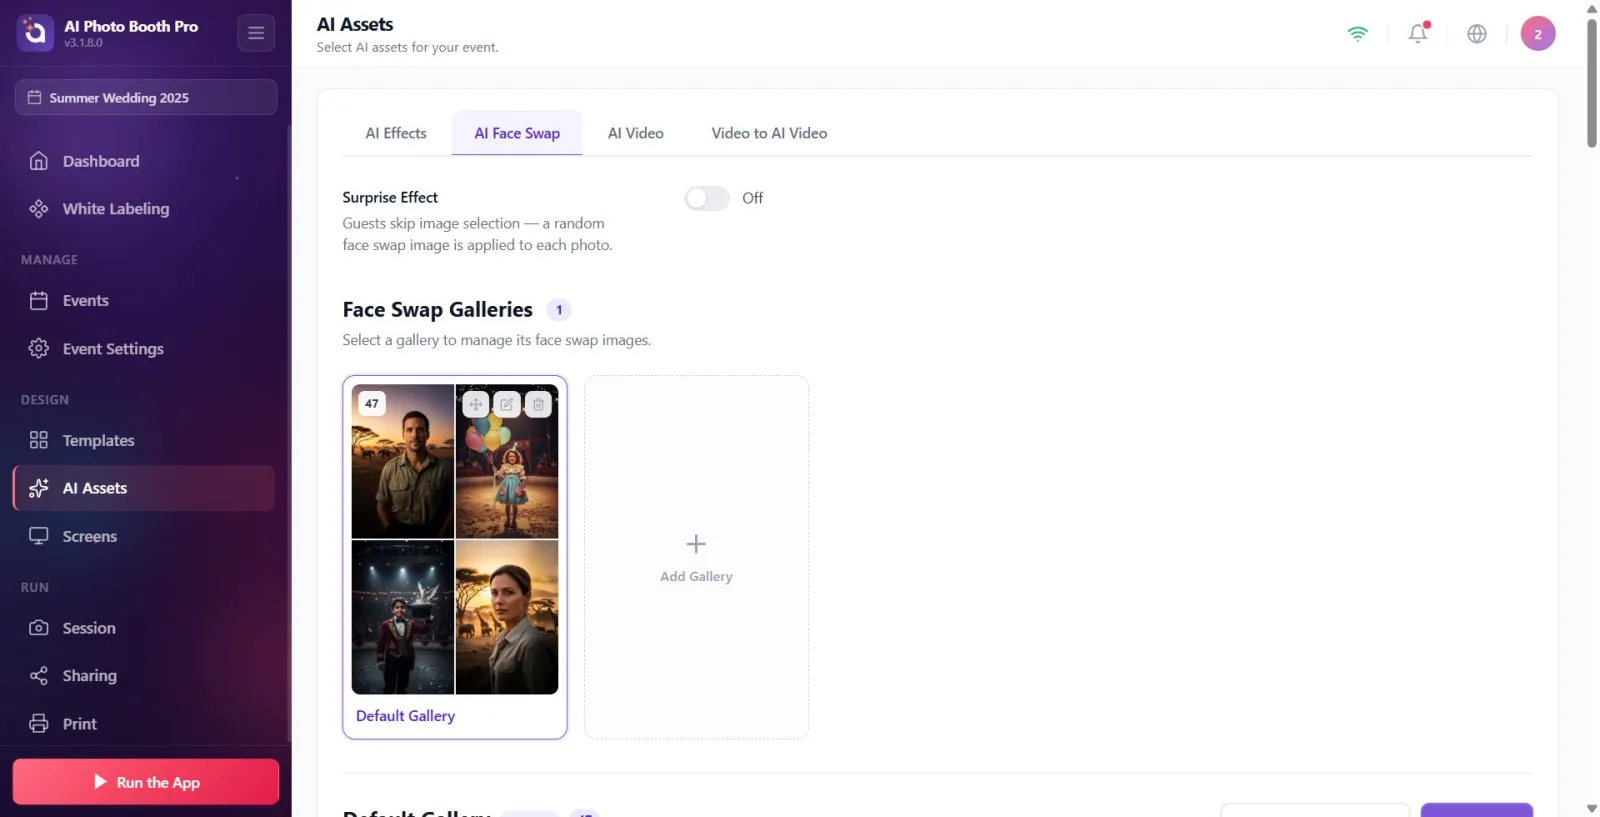The image size is (1600, 817).
Task: Select AI Assets in sidebar
Action: (145, 489)
